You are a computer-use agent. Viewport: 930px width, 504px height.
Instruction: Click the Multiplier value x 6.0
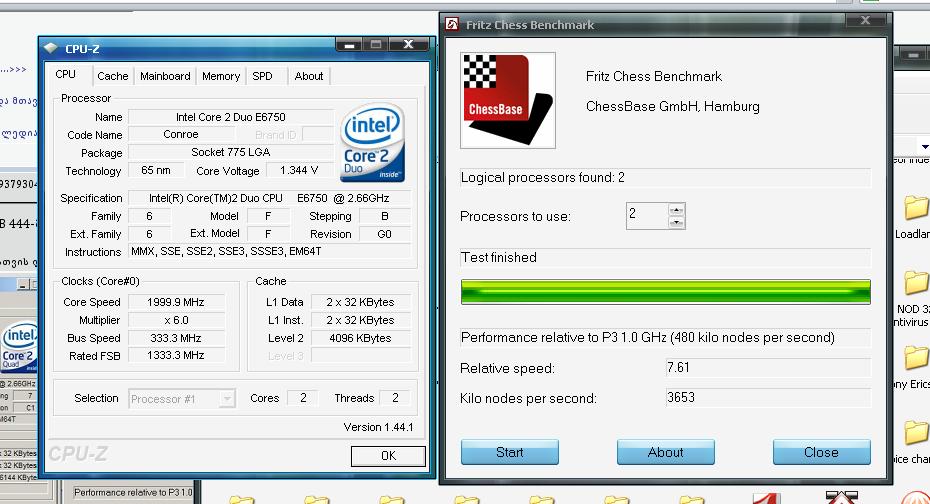(176, 320)
